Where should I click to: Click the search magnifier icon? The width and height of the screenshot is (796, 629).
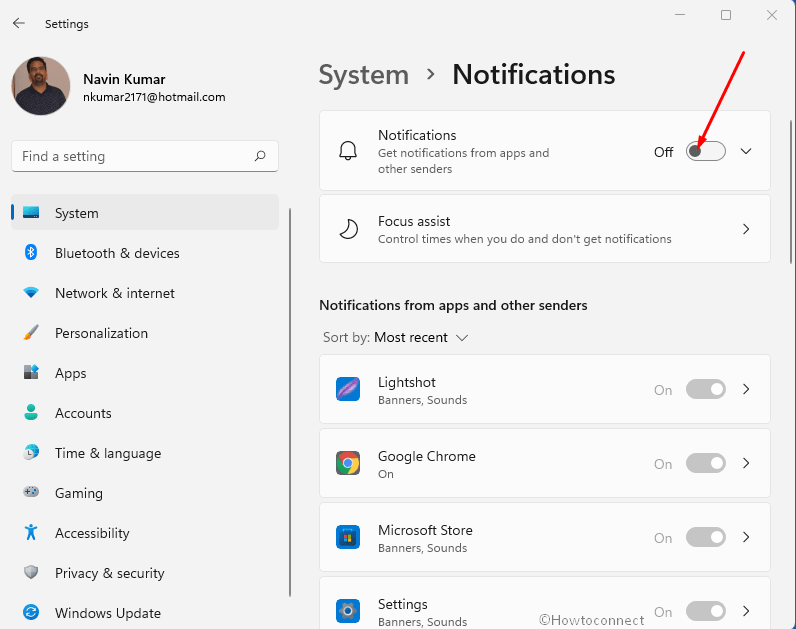(x=260, y=156)
